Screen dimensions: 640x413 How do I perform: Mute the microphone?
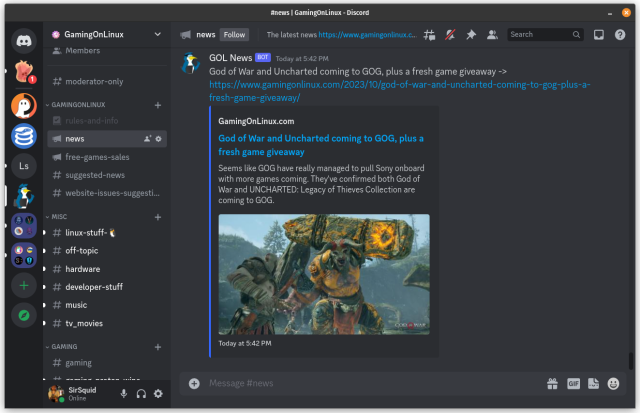pos(124,393)
